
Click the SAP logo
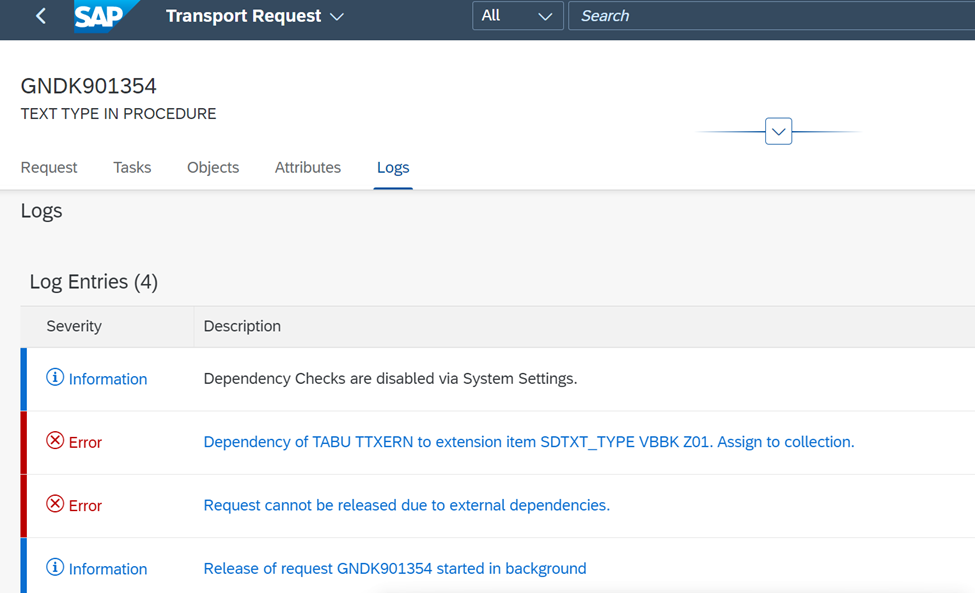103,16
